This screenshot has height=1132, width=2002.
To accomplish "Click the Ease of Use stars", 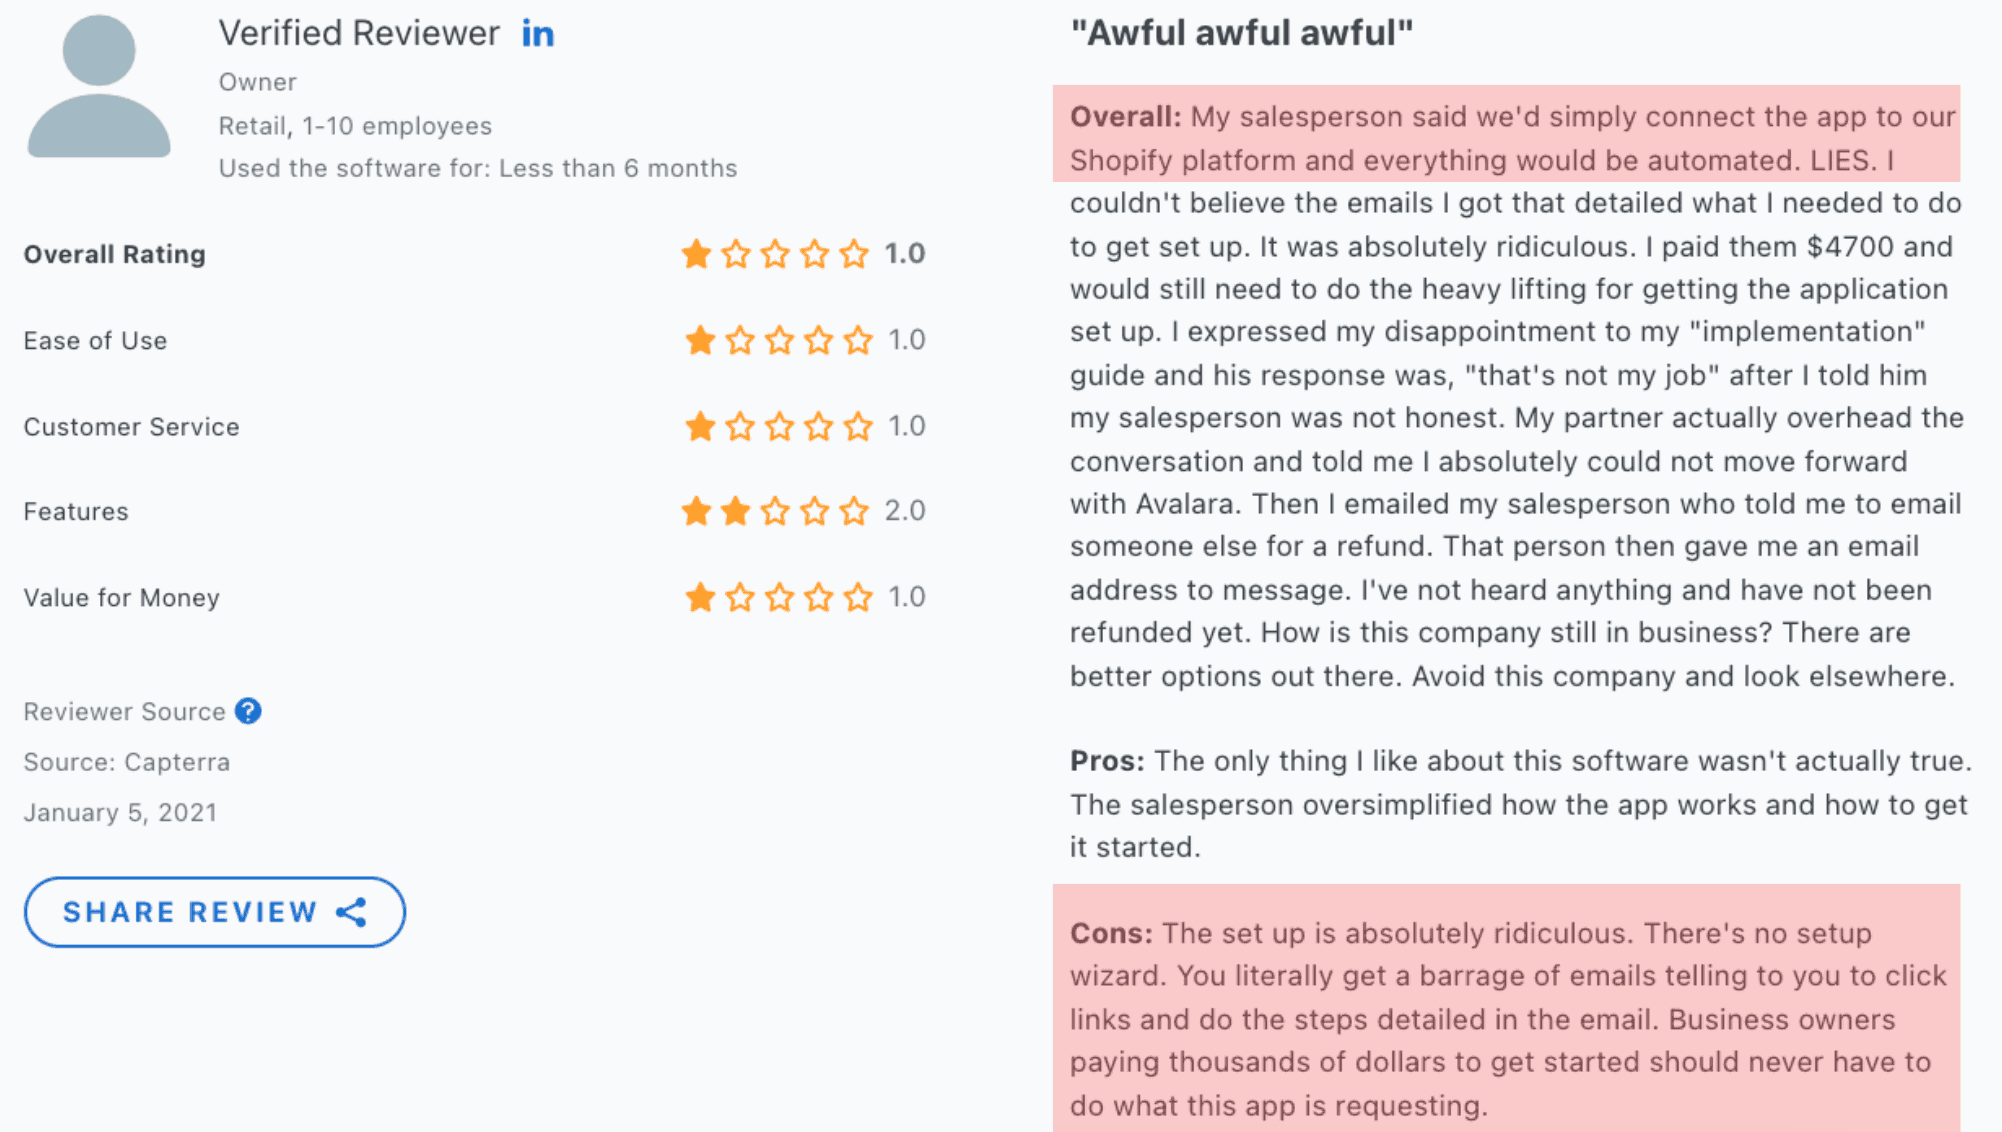I will (x=779, y=340).
